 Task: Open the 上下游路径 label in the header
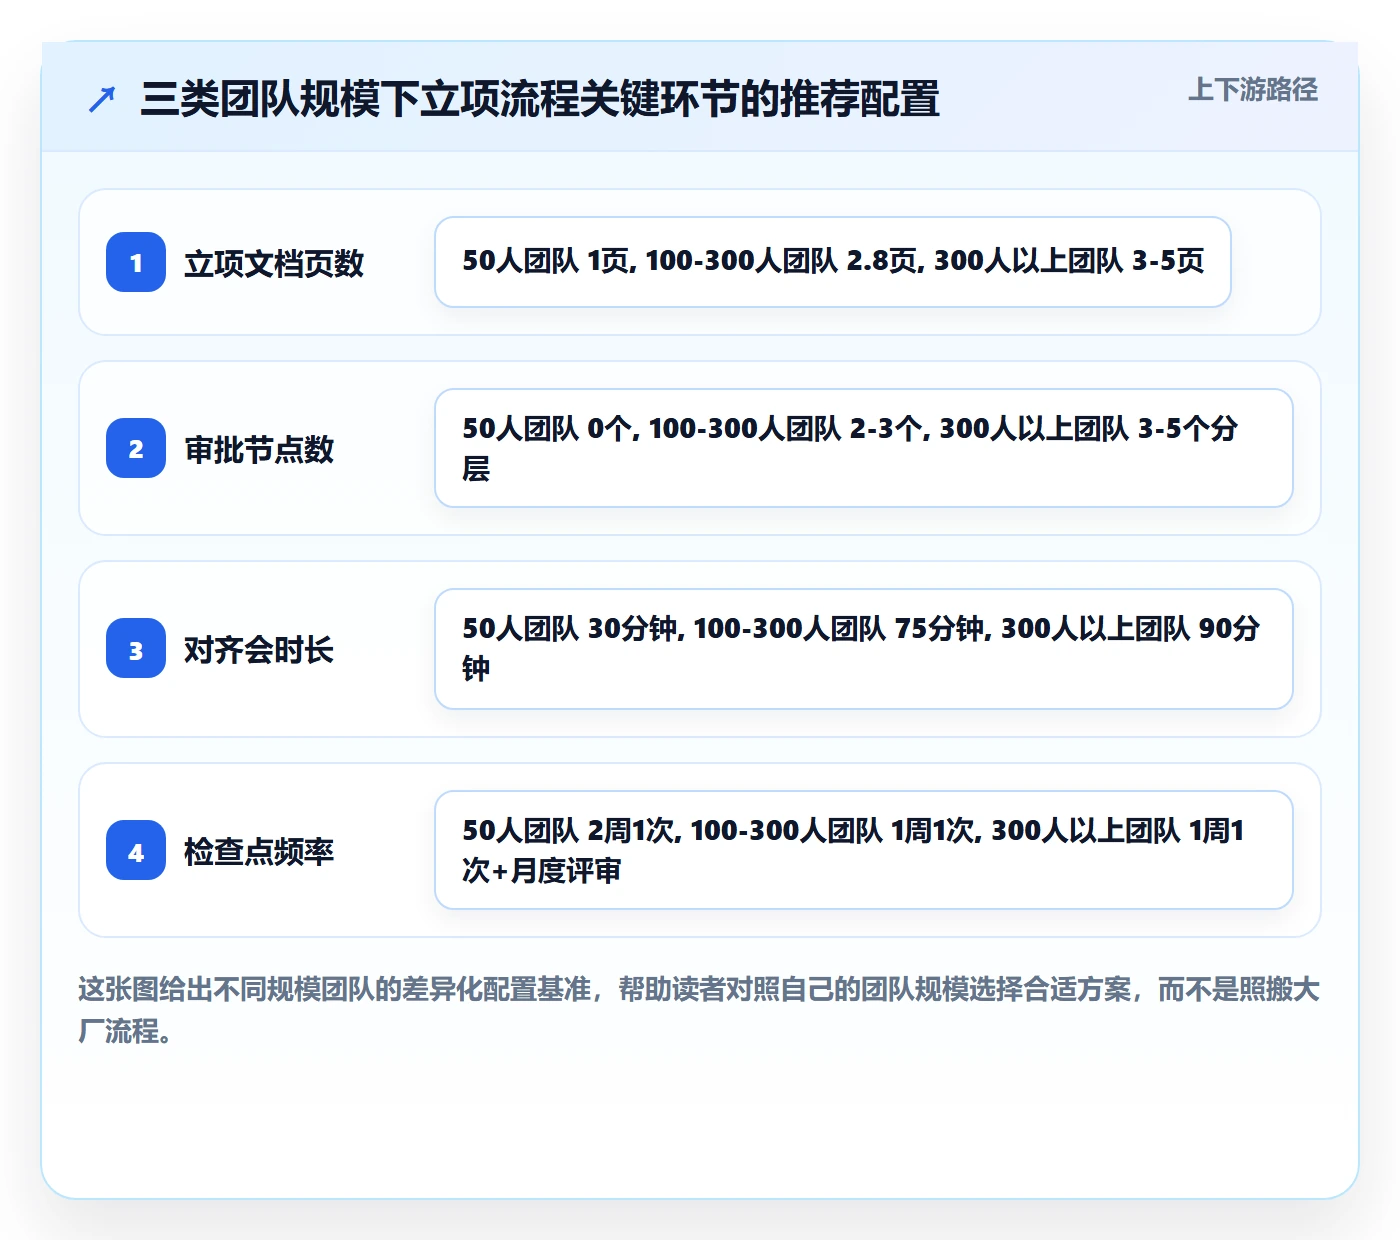pos(1253,90)
